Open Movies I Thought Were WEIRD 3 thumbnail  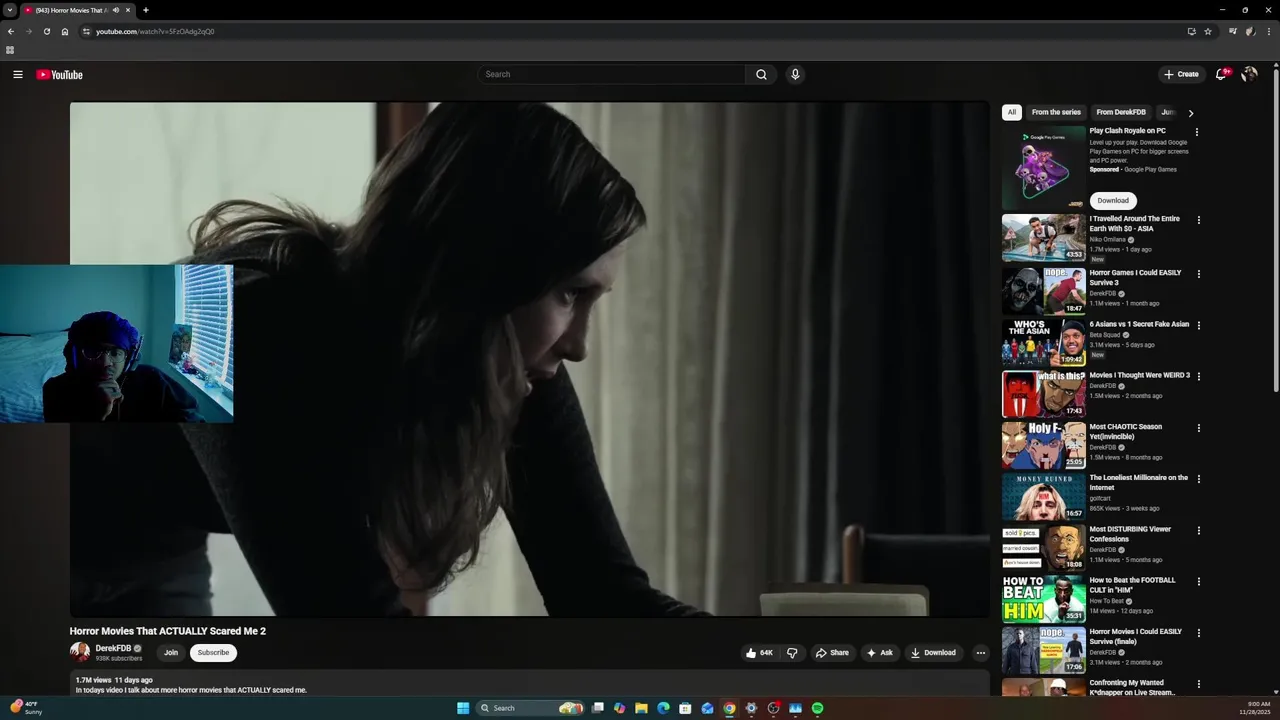pos(1044,393)
